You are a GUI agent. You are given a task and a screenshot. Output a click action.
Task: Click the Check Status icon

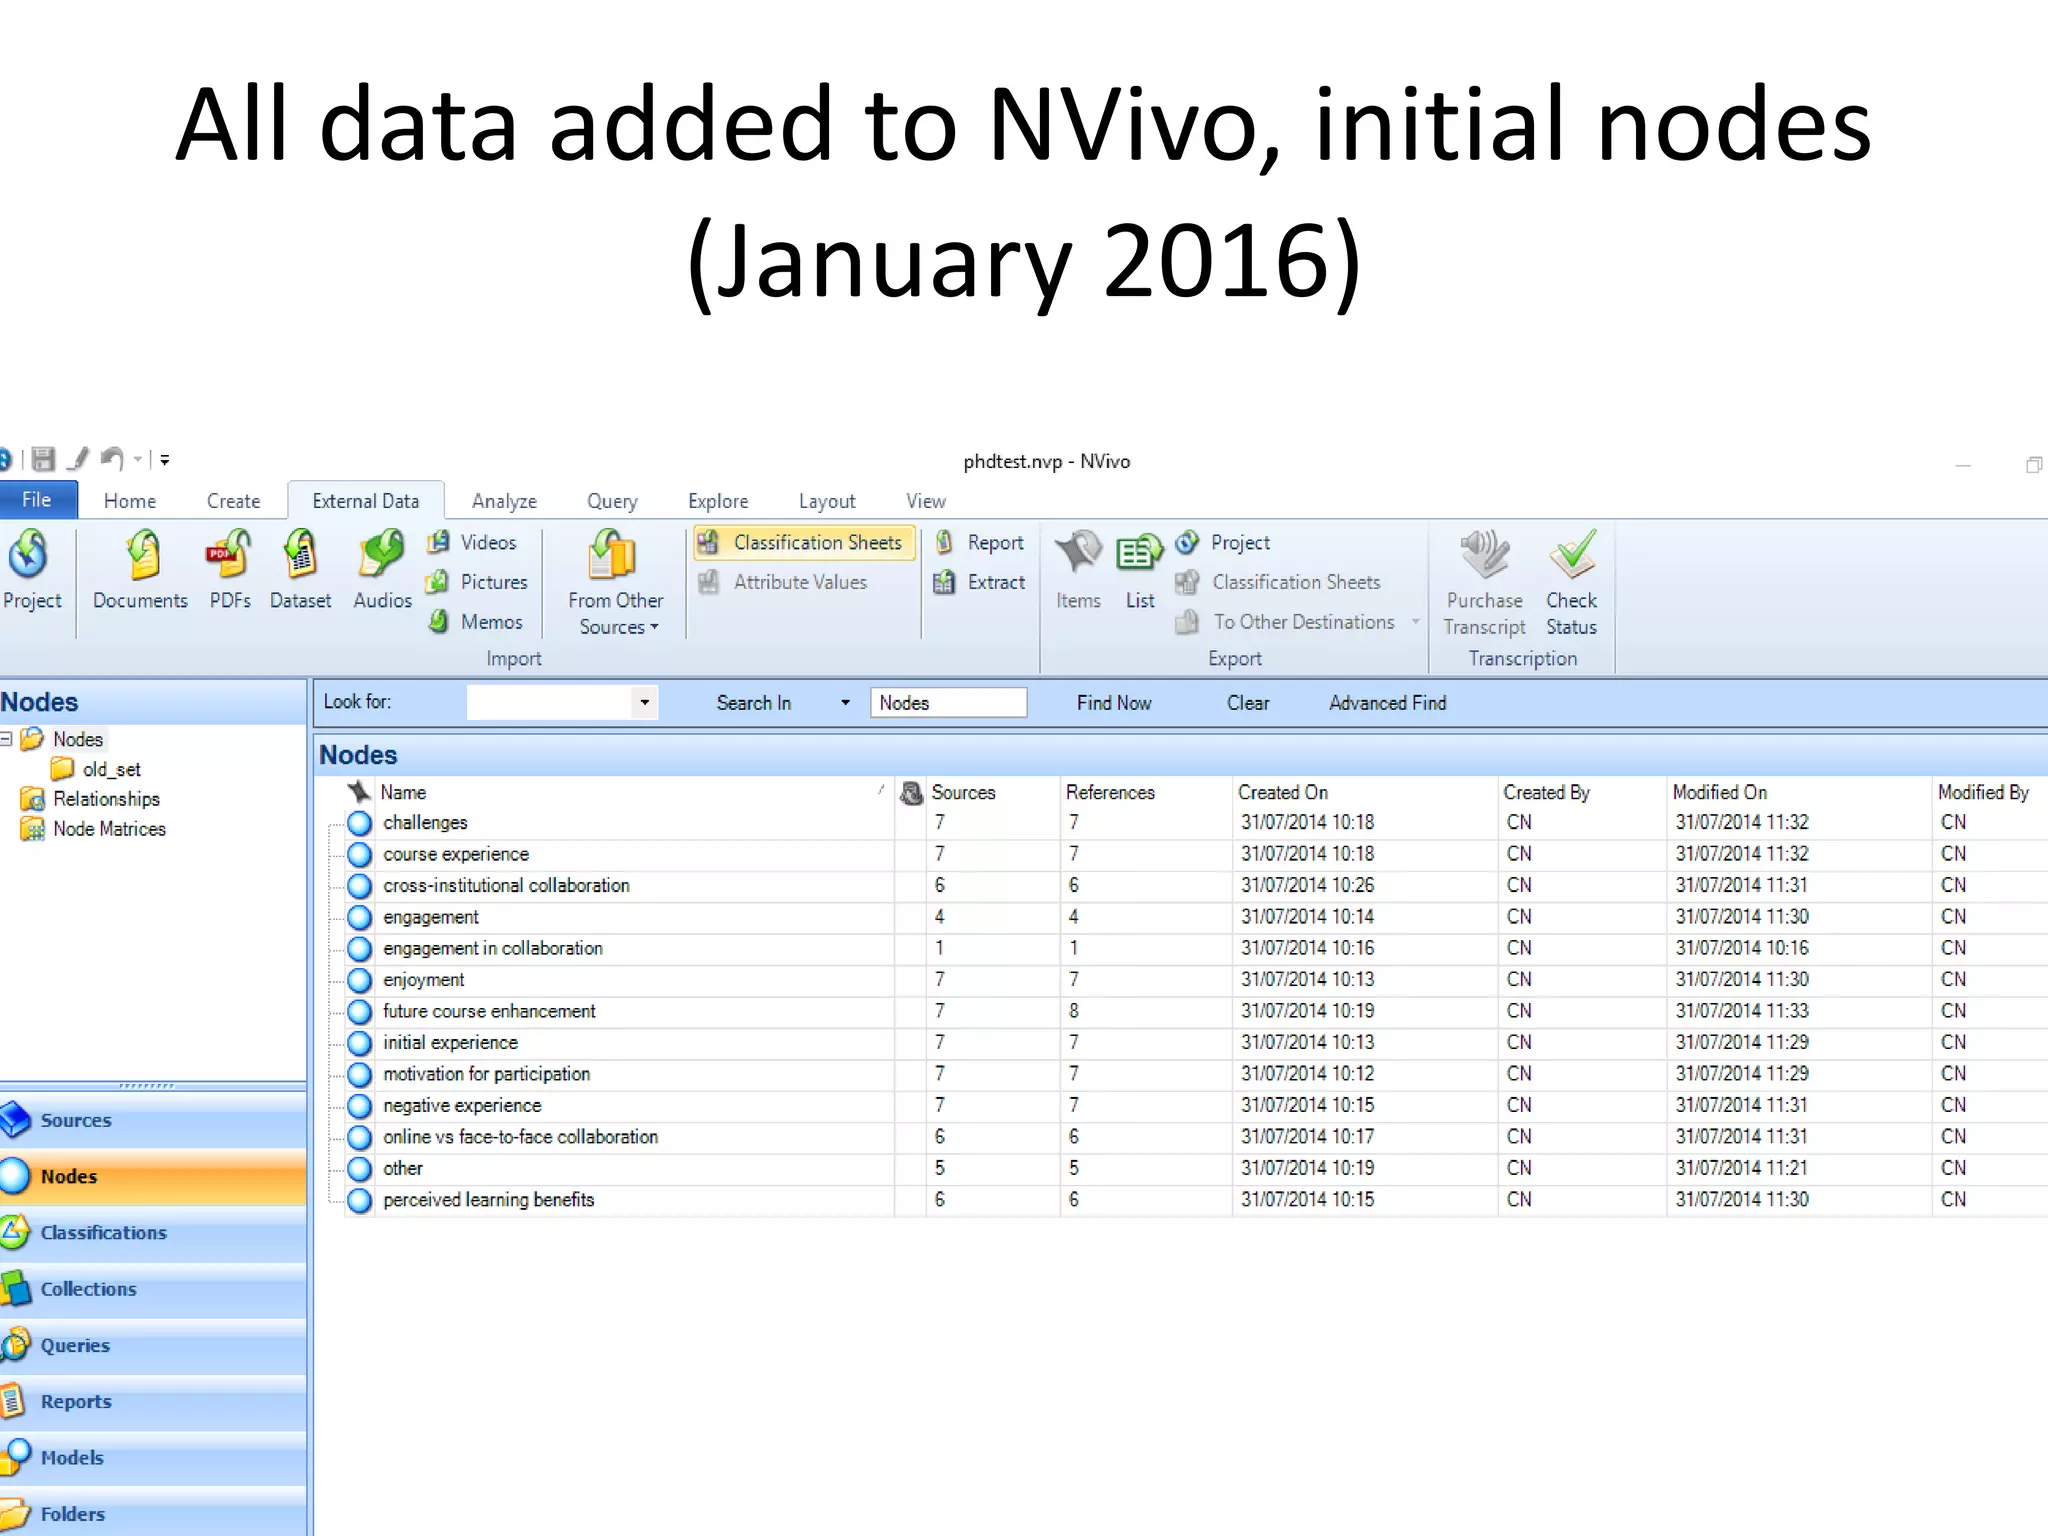tap(1572, 583)
